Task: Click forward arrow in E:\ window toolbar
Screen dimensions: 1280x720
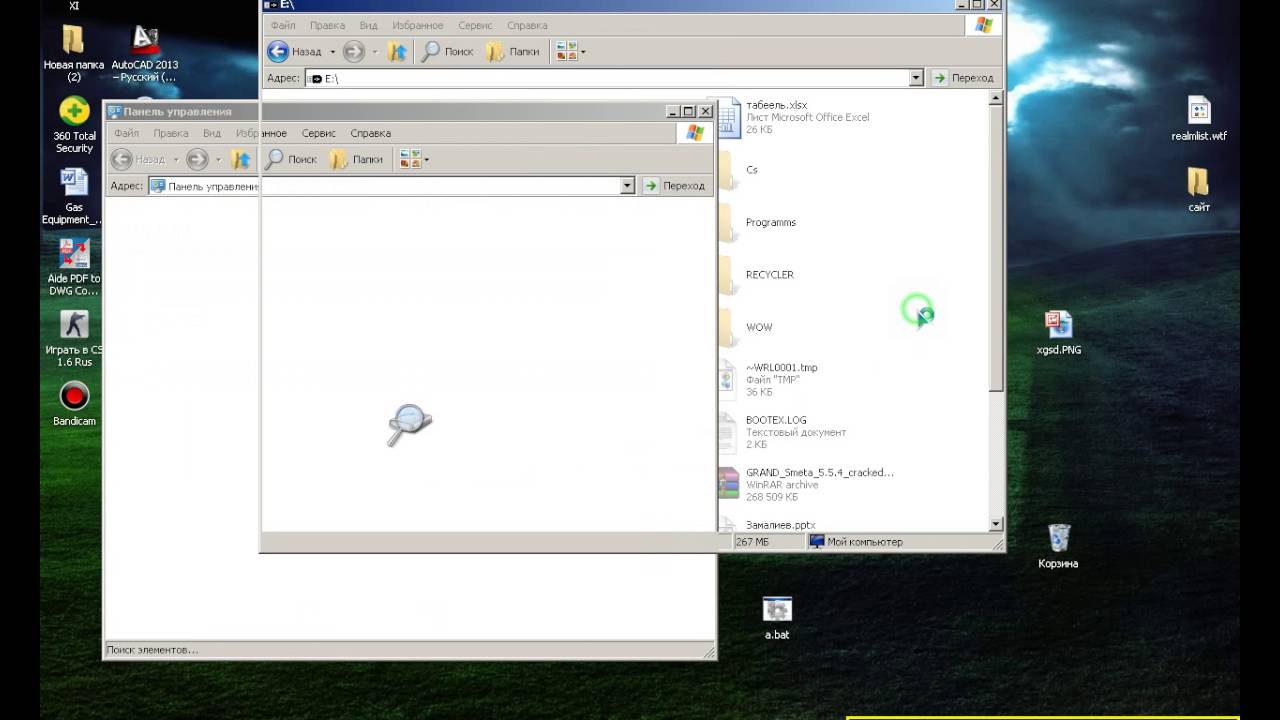Action: pos(353,51)
